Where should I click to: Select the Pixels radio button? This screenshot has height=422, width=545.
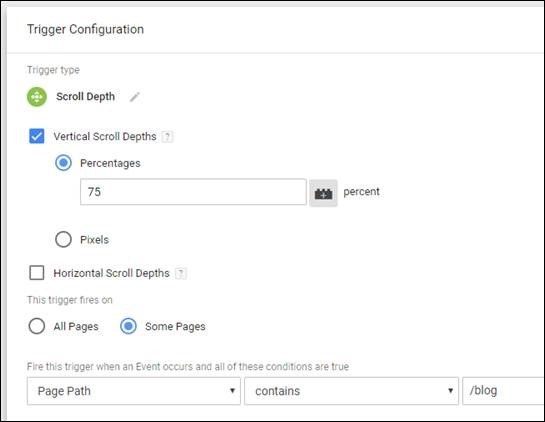(63, 240)
